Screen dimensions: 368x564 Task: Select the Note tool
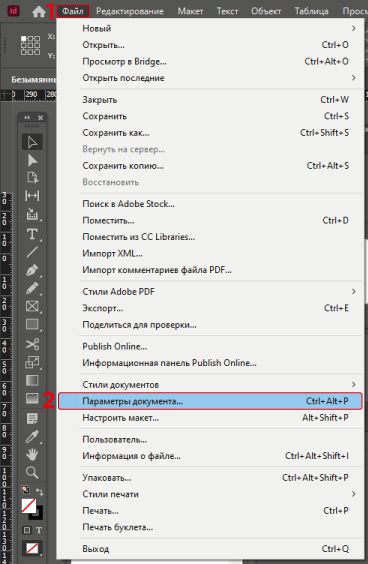pos(32,418)
